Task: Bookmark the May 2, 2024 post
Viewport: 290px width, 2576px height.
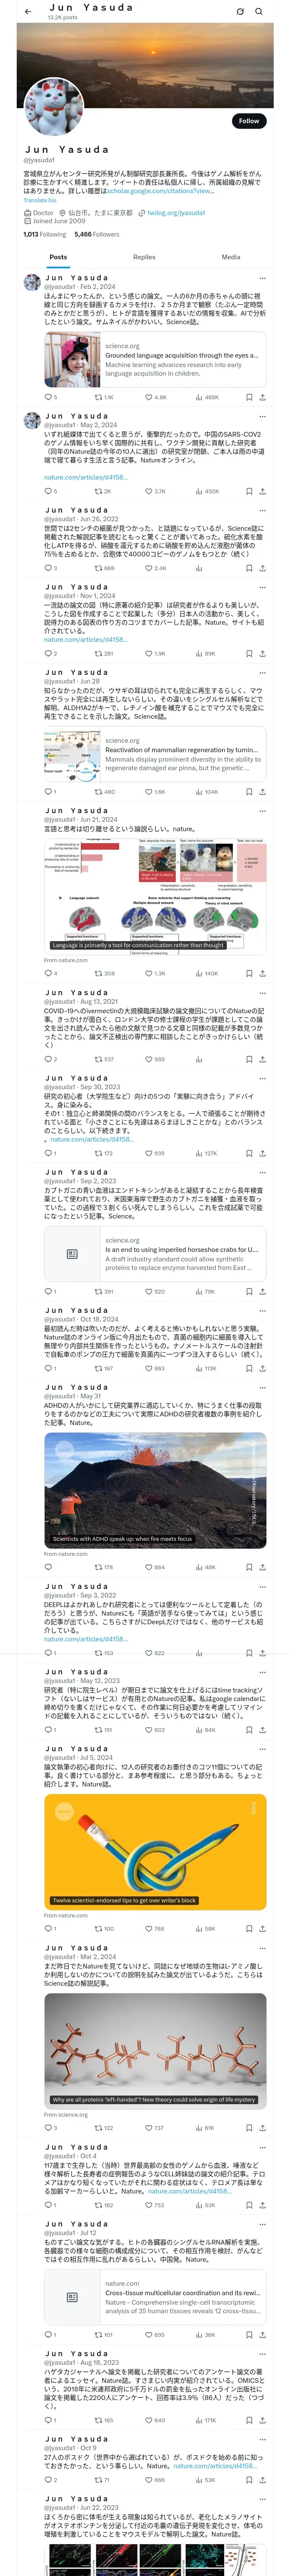Action: (248, 491)
